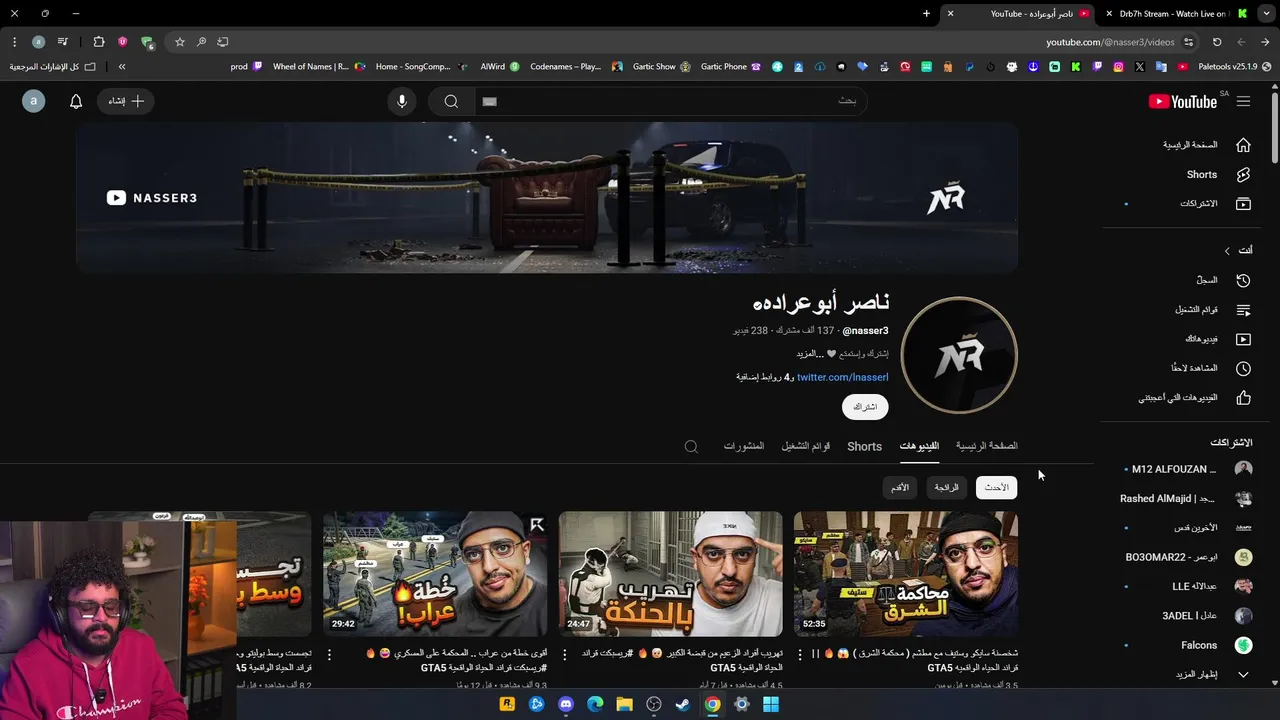
Task: Open the twitter.com/lnasserl link
Action: pyautogui.click(x=842, y=377)
